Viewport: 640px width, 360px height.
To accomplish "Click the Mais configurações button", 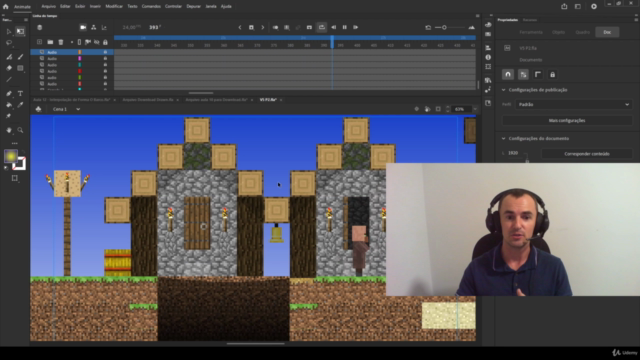I will [x=567, y=120].
